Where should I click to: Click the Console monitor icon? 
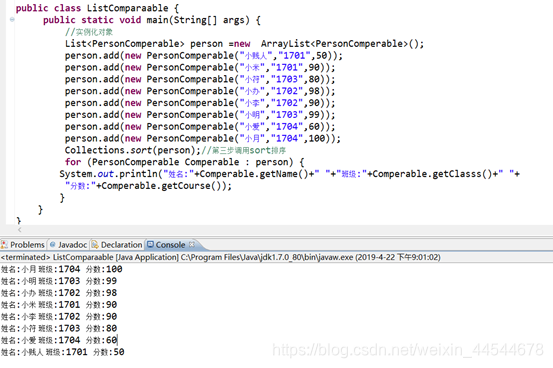click(x=150, y=244)
